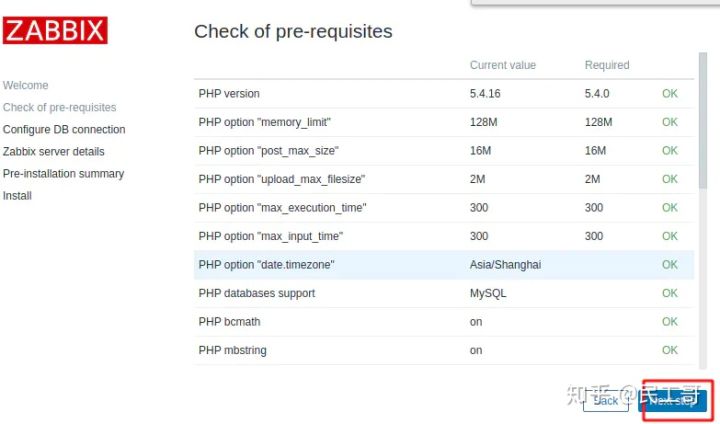Open Pre-installation summary step
The height and width of the screenshot is (424, 720).
[63, 174]
